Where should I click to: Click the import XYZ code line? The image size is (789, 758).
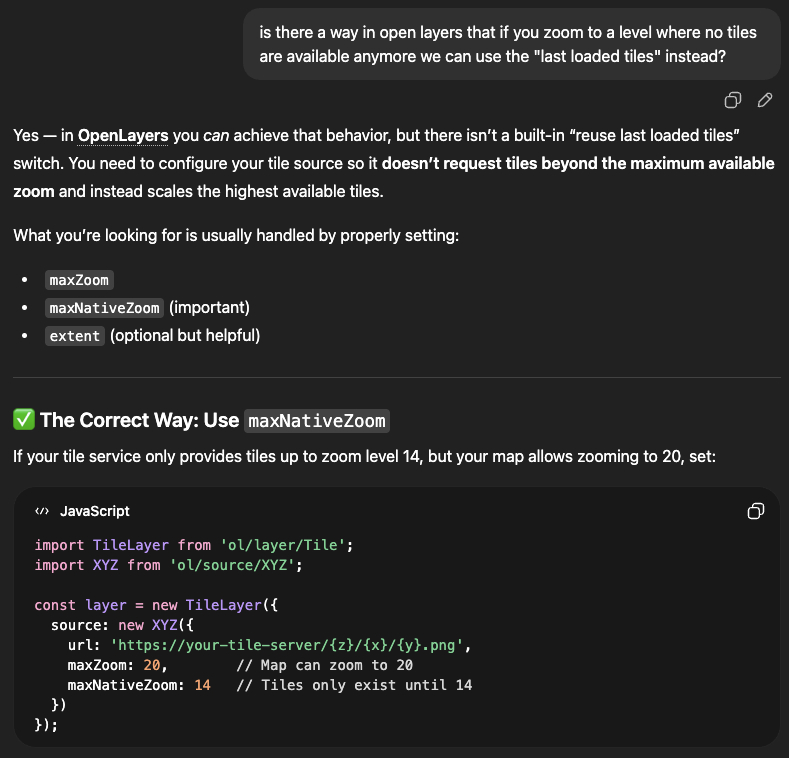(x=168, y=565)
